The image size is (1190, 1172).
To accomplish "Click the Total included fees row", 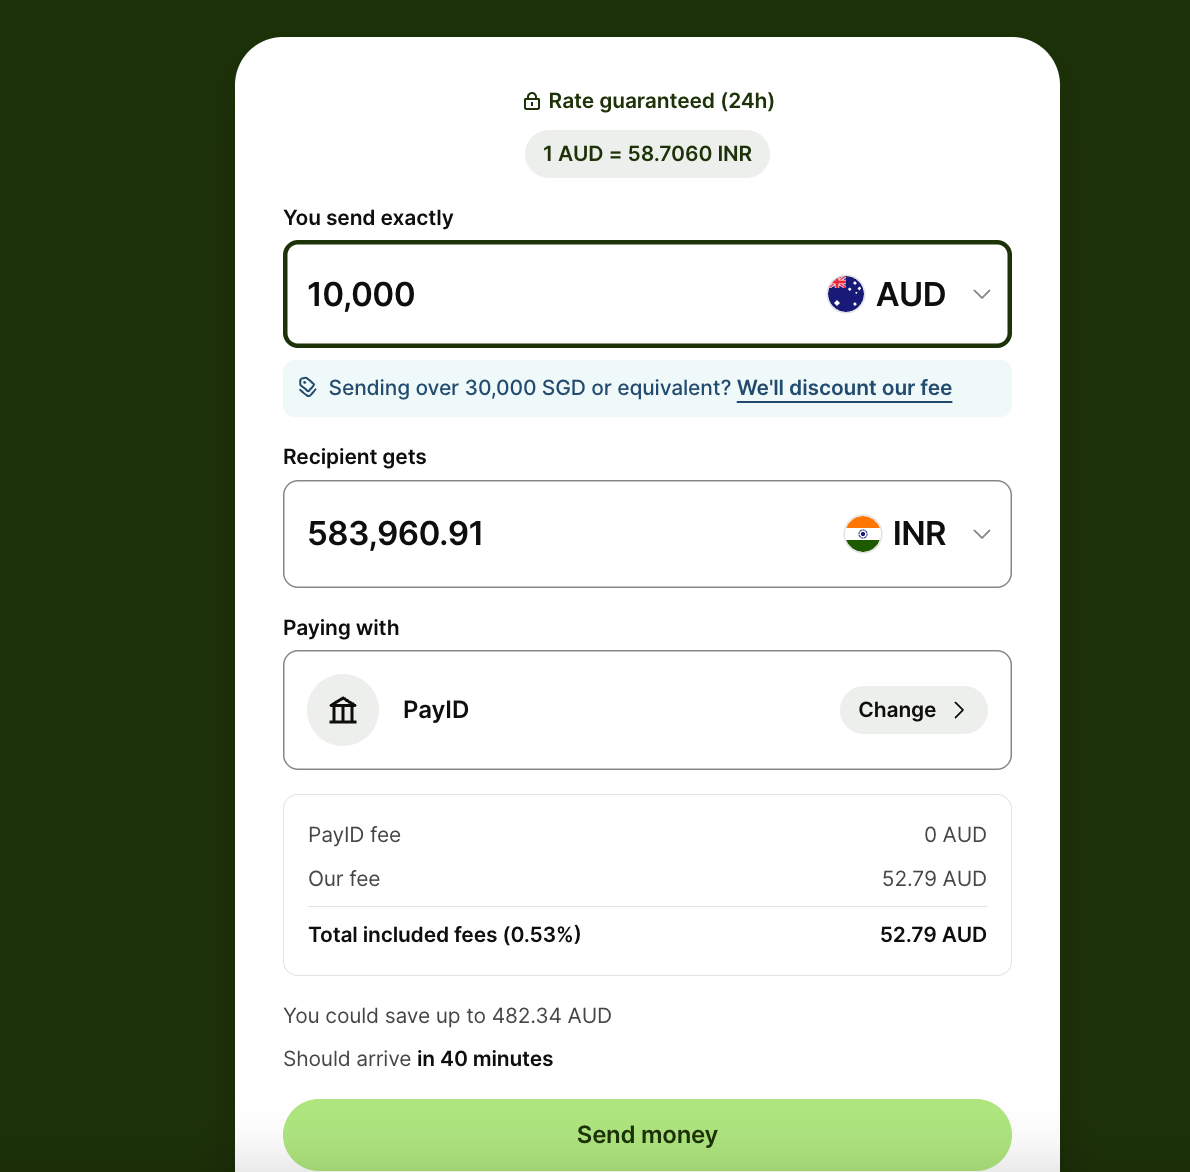I will pyautogui.click(x=647, y=934).
